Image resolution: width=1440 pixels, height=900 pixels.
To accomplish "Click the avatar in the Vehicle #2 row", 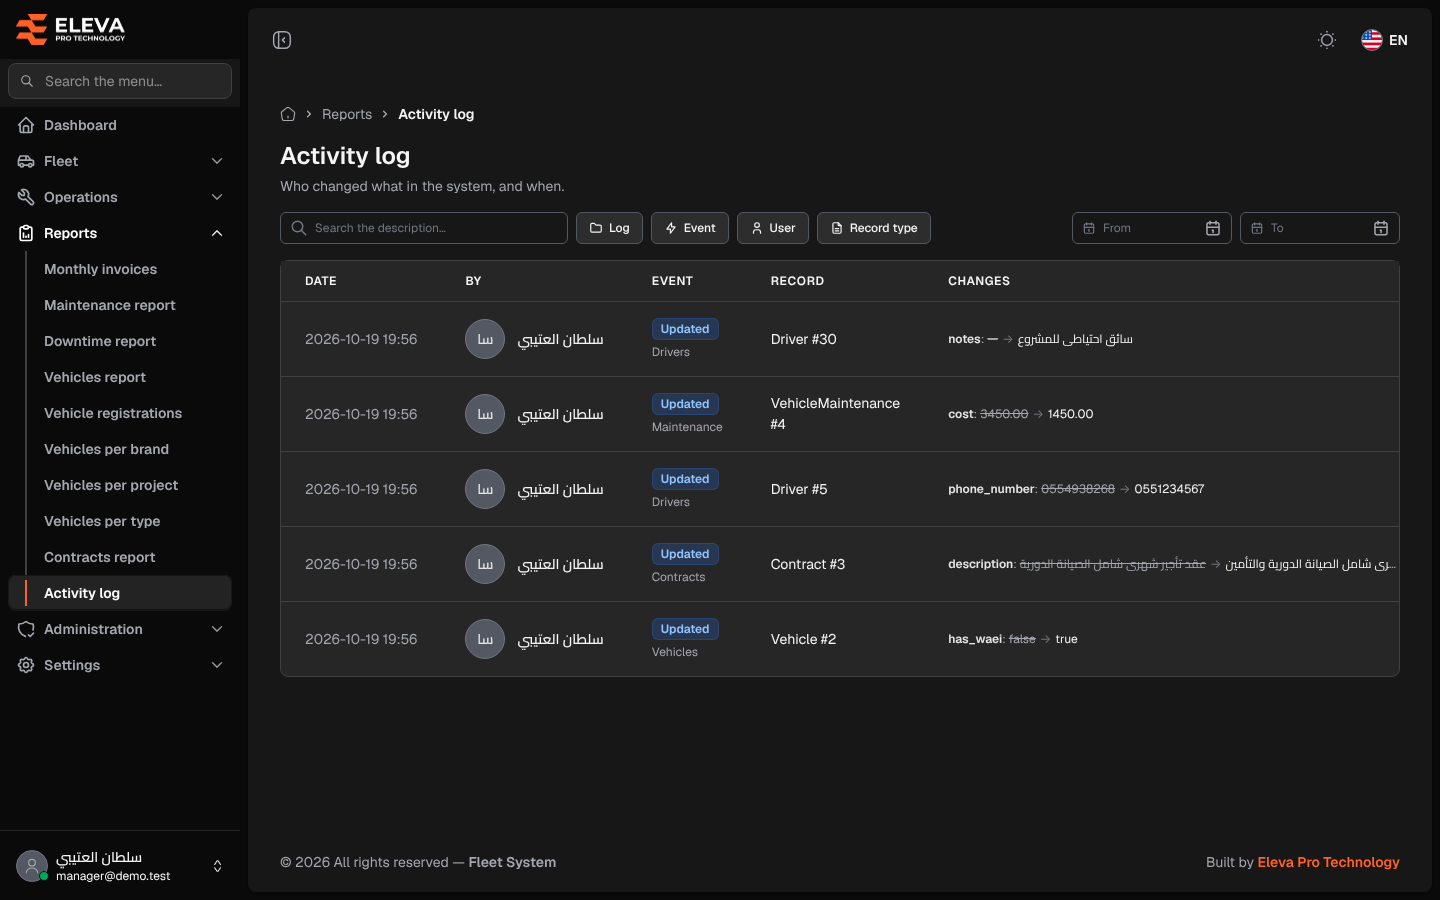I will [x=485, y=639].
